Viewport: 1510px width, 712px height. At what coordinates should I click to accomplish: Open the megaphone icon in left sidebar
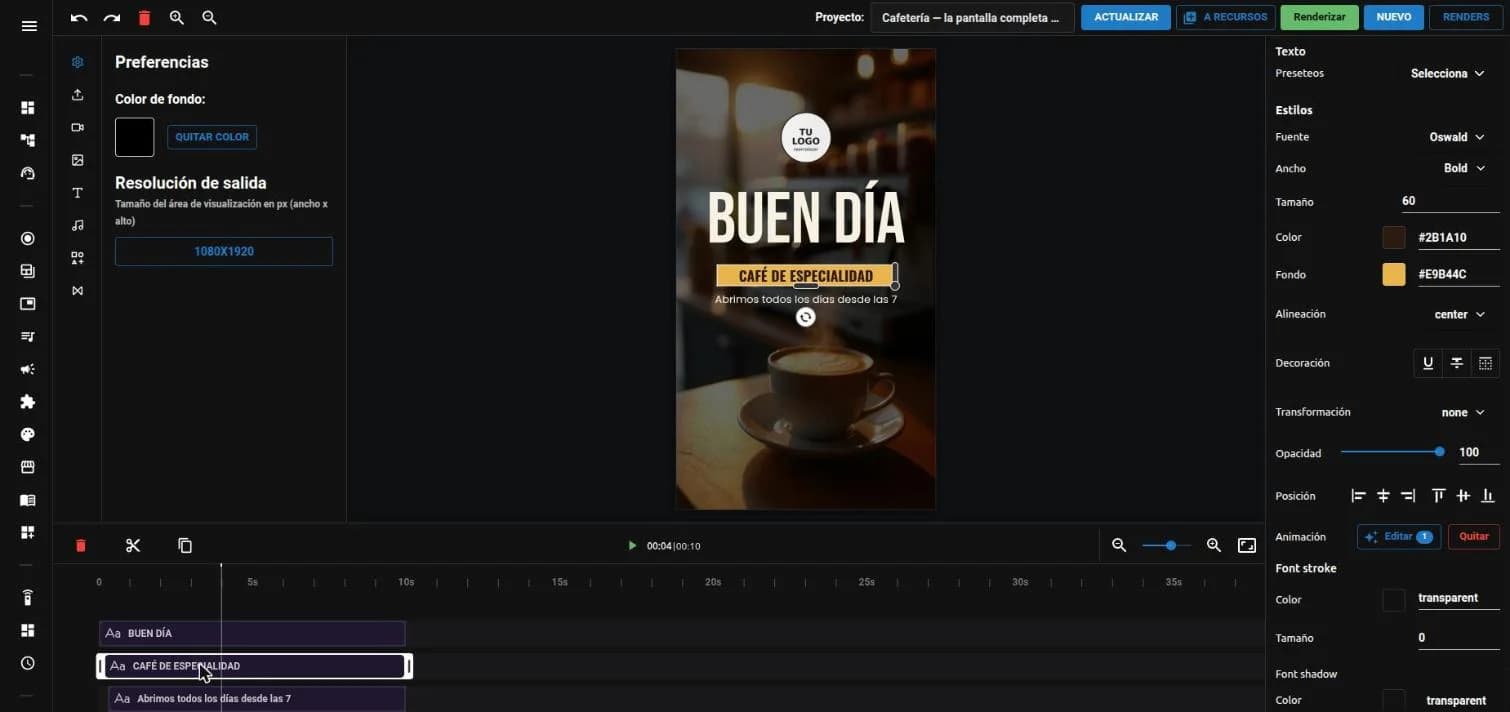[28, 369]
